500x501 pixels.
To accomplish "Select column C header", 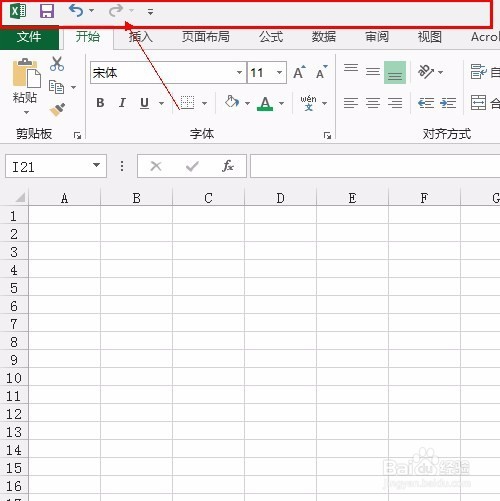I will tap(208, 198).
